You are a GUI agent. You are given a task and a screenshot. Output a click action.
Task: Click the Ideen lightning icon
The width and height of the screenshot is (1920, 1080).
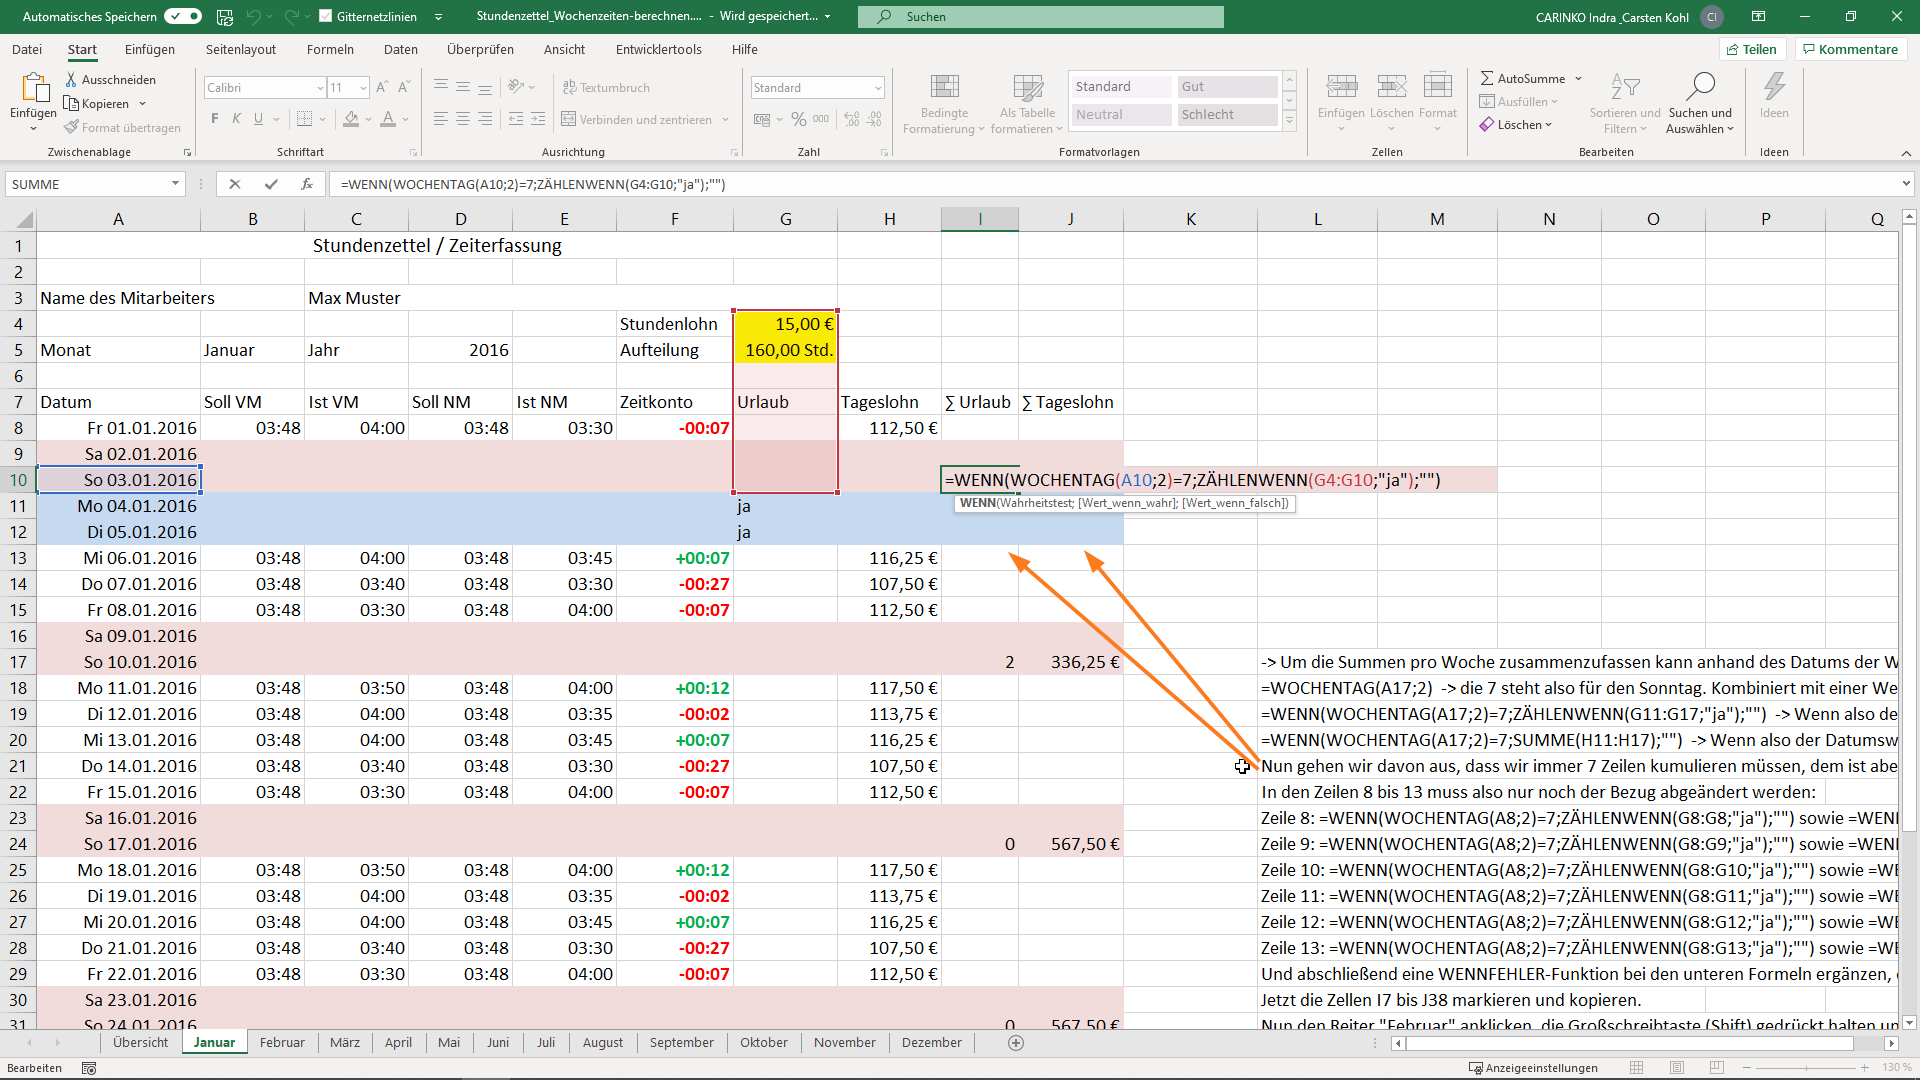click(1774, 87)
